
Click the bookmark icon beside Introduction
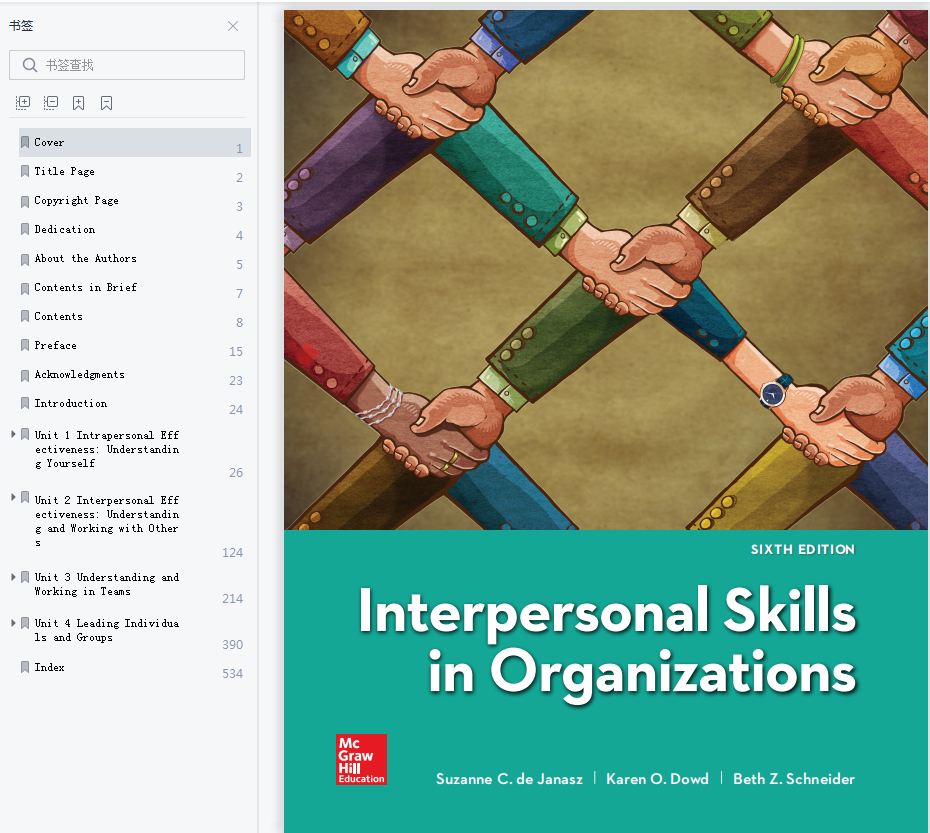(25, 403)
